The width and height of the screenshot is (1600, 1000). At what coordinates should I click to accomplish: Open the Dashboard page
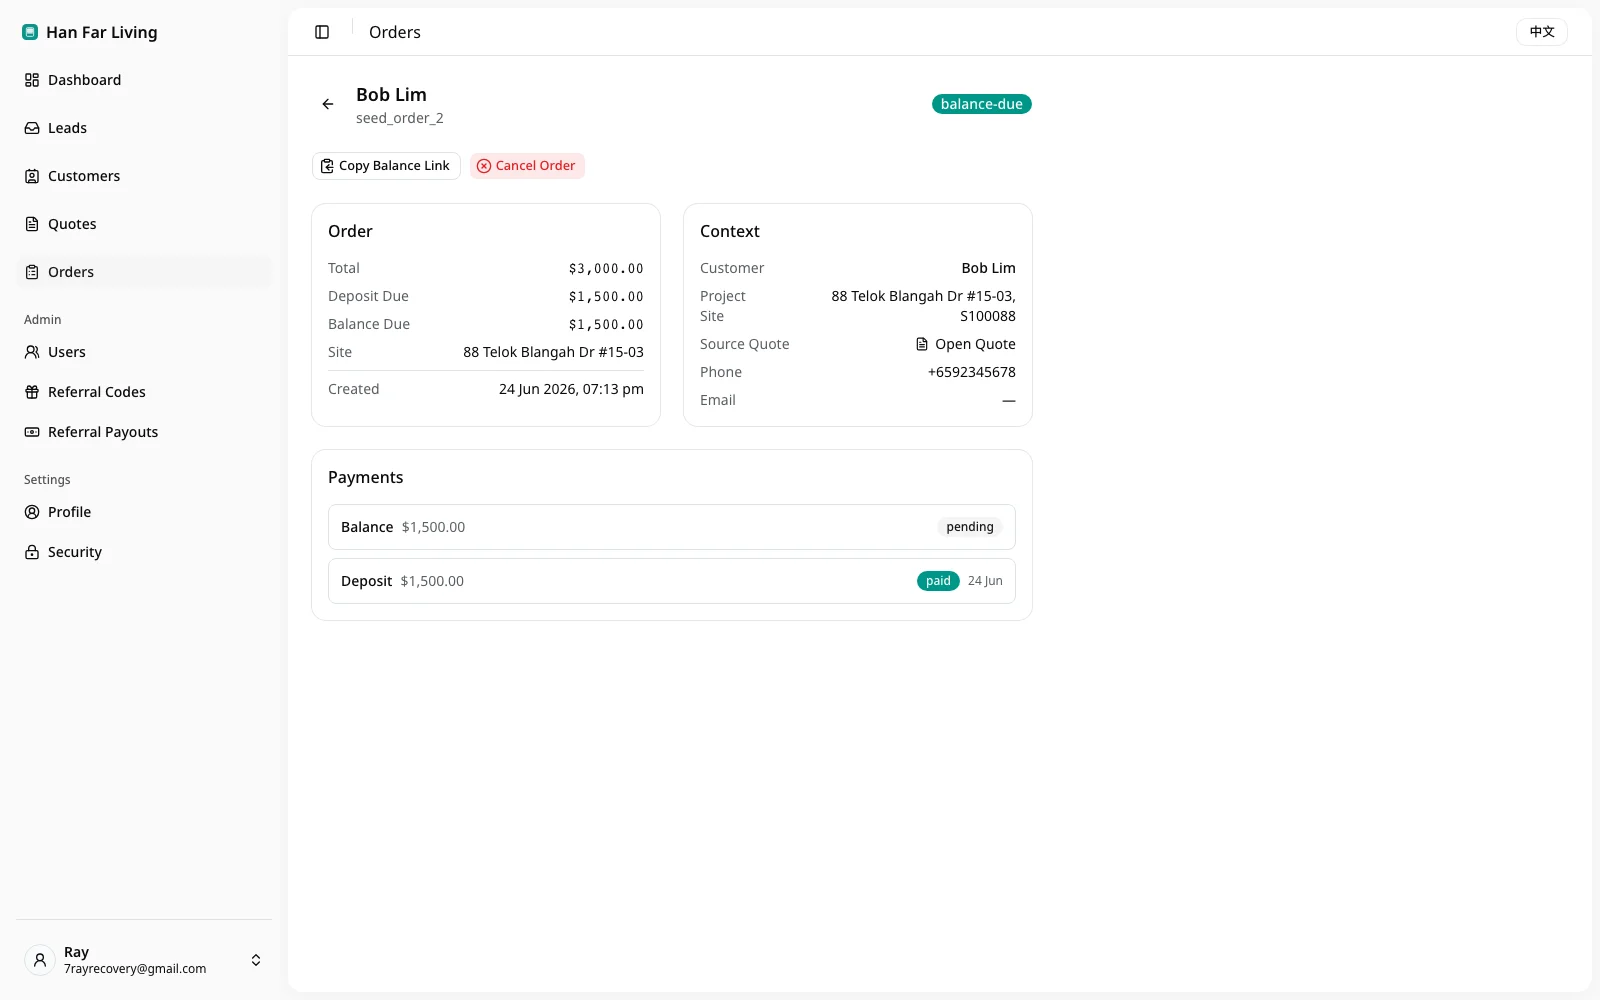(x=144, y=80)
